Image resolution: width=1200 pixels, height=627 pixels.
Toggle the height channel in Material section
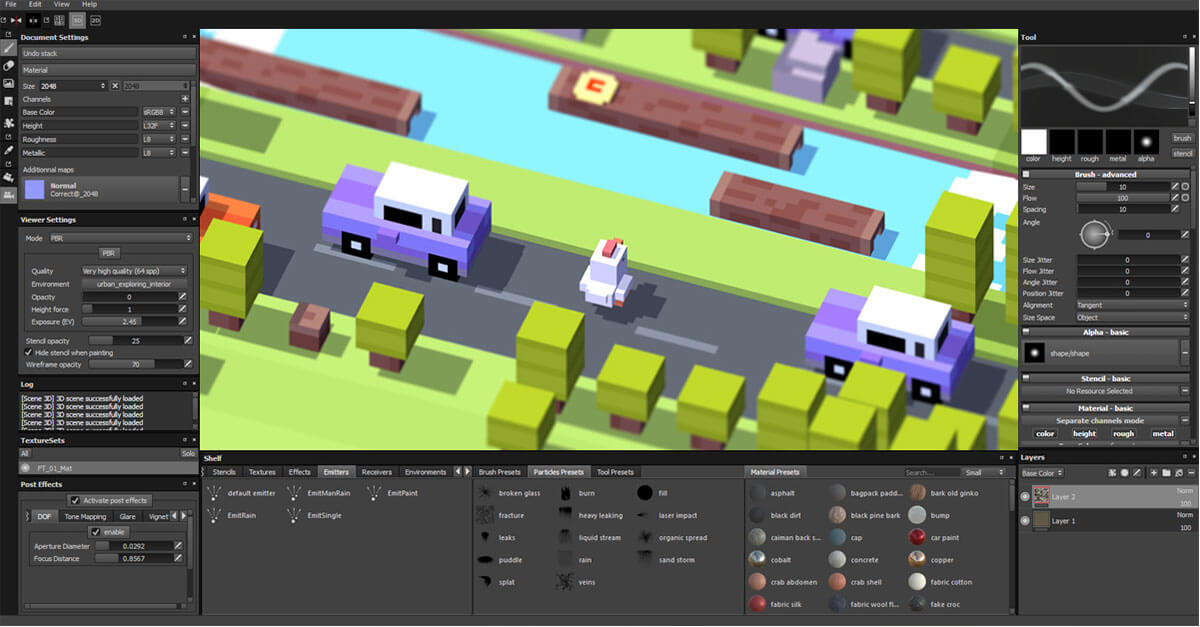(1084, 434)
